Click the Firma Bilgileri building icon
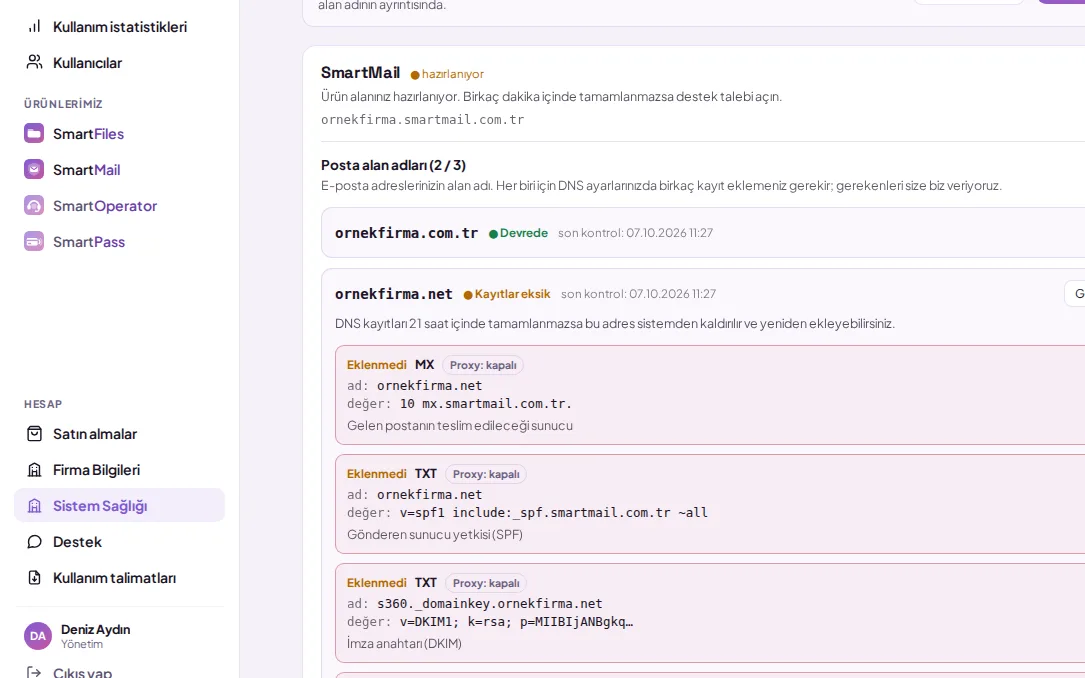 pos(34,469)
